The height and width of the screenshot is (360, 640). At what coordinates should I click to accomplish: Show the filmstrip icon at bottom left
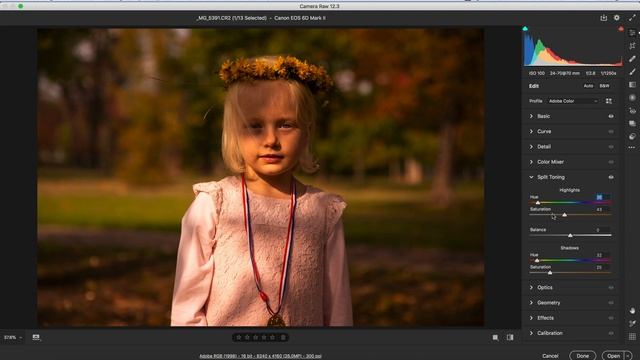(36, 337)
